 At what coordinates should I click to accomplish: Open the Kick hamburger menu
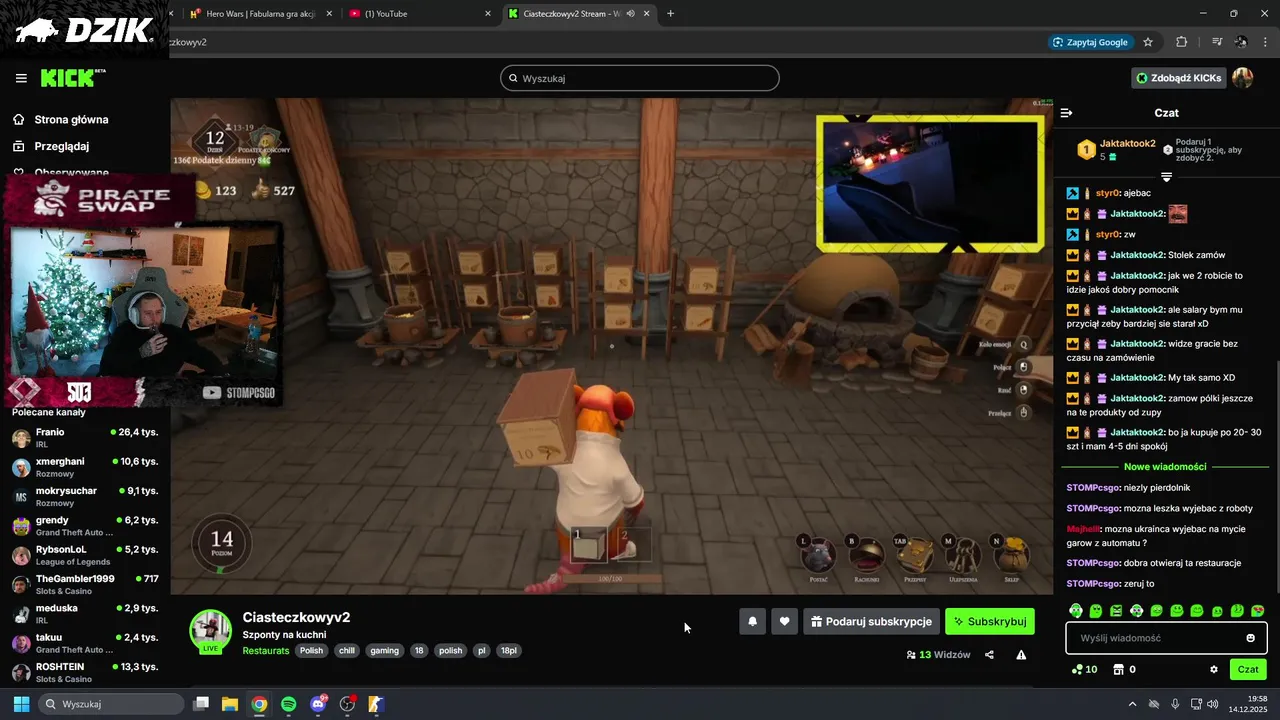(x=21, y=78)
